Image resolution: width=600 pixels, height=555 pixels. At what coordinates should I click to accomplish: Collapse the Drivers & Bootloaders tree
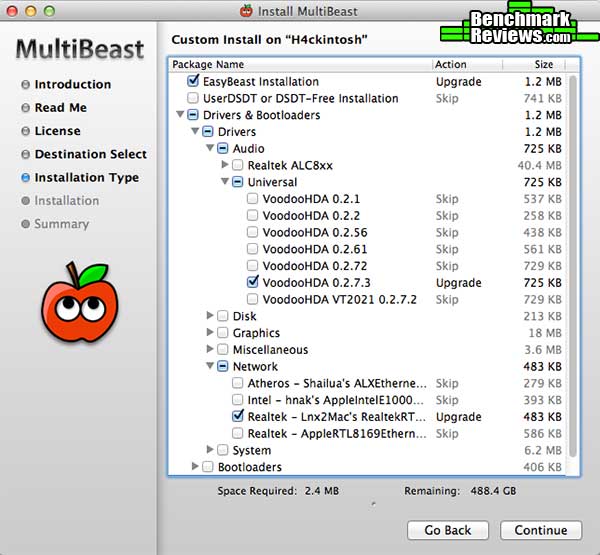[180, 114]
